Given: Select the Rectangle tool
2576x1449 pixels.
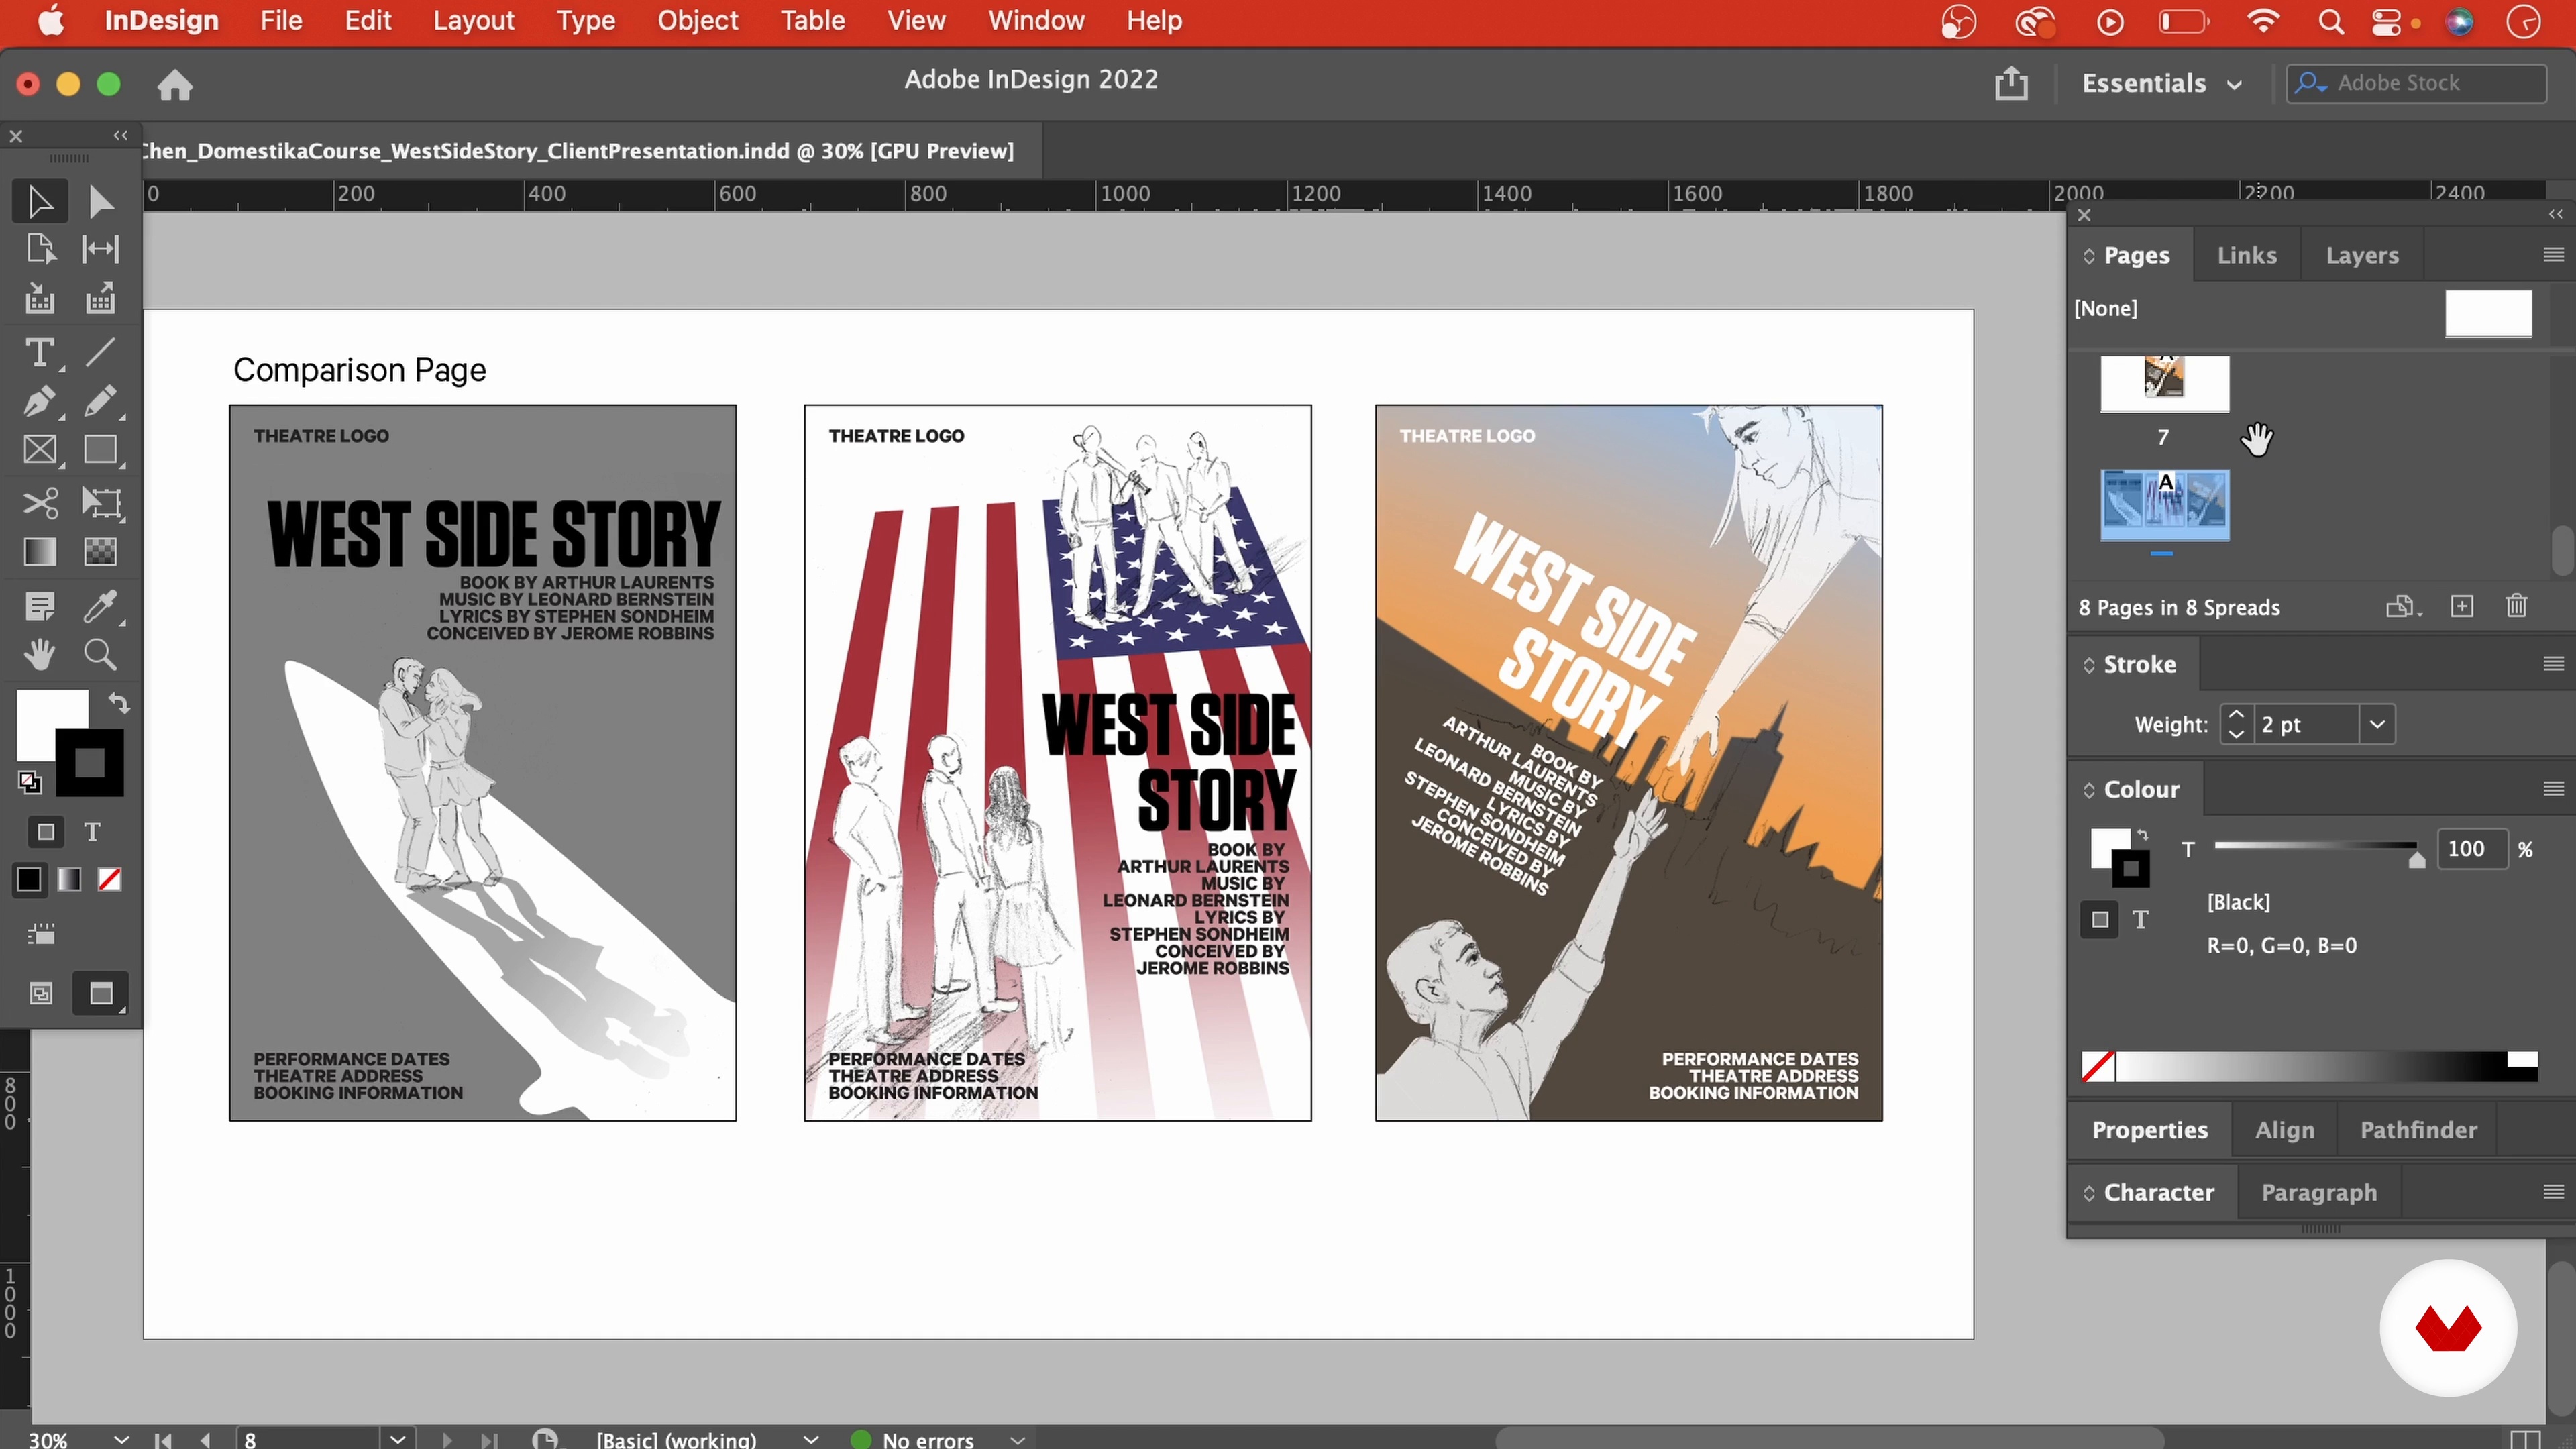Looking at the screenshot, I should point(100,450).
